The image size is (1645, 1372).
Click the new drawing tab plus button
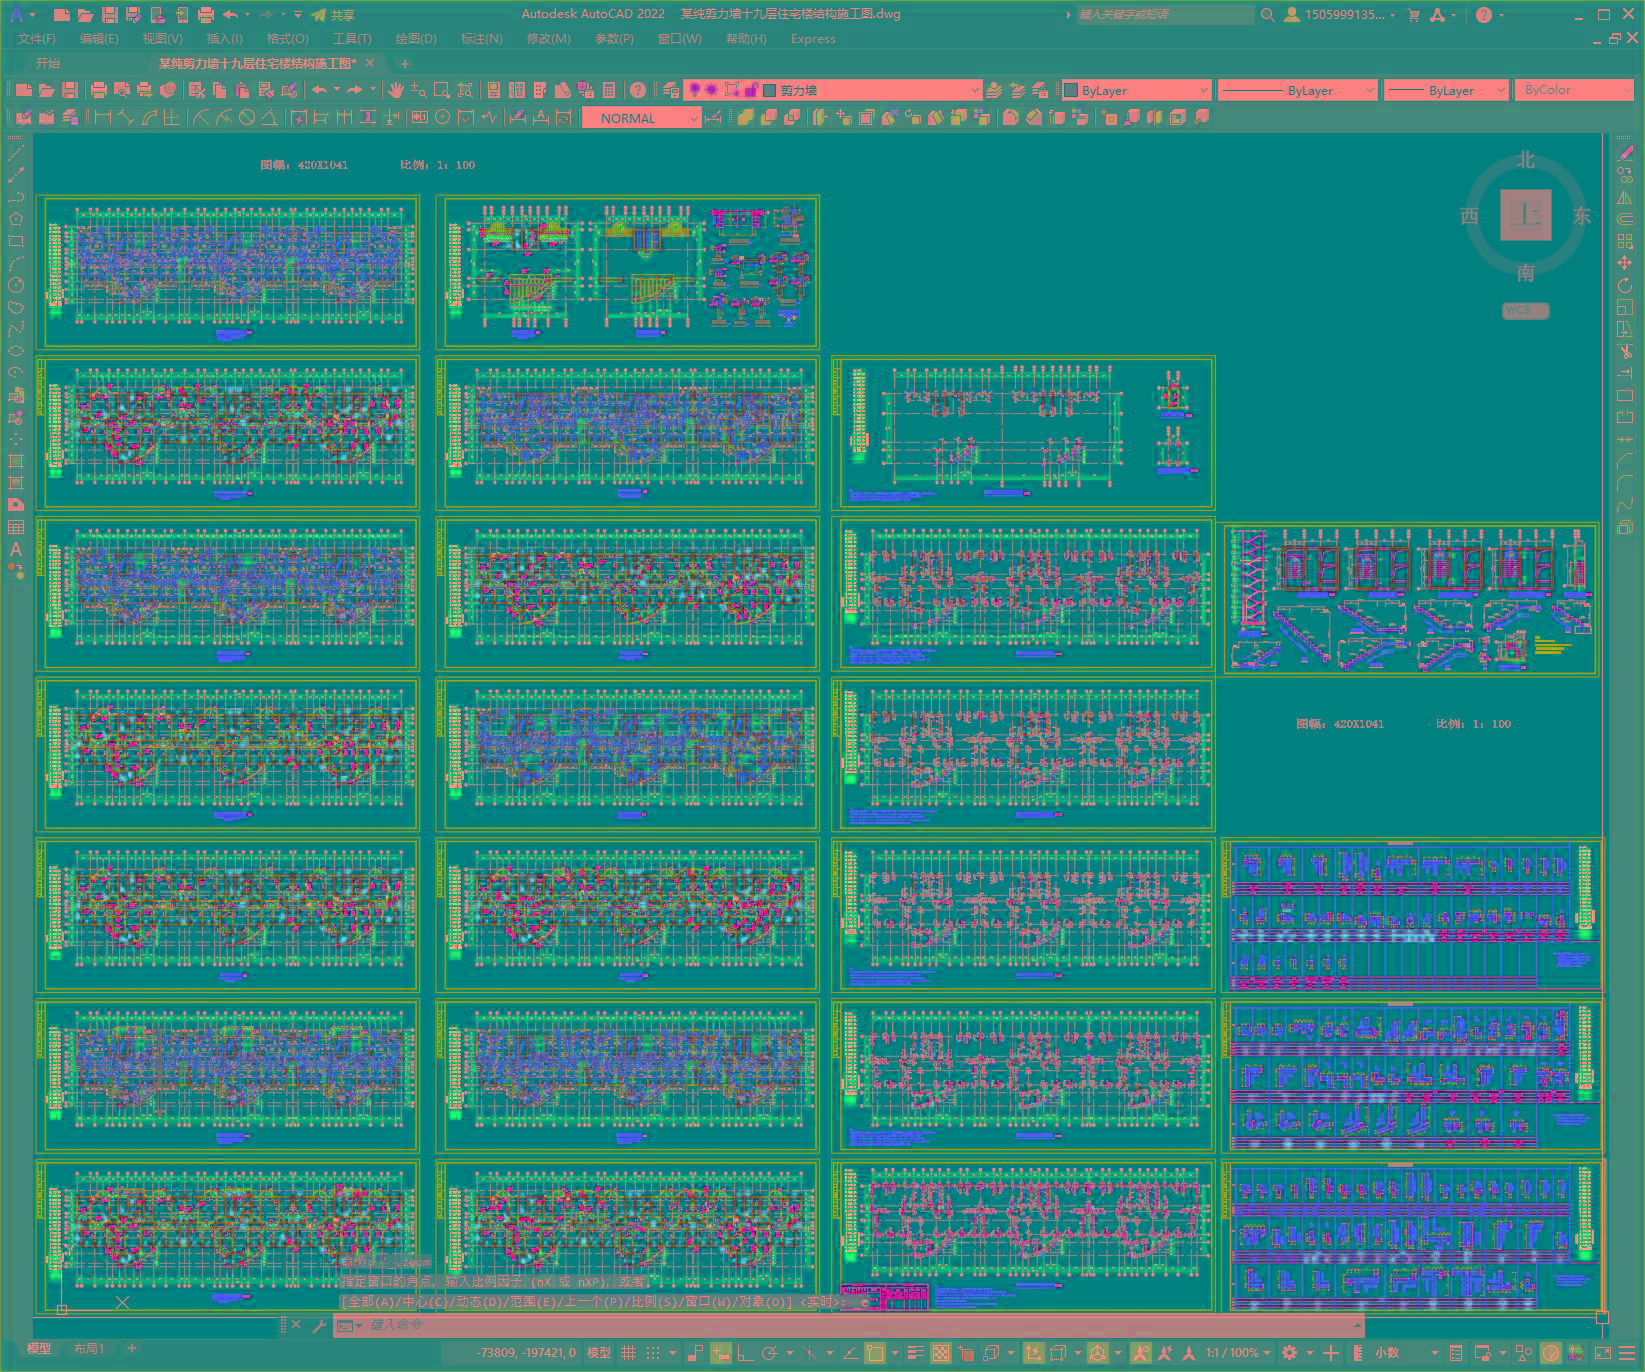tap(405, 63)
